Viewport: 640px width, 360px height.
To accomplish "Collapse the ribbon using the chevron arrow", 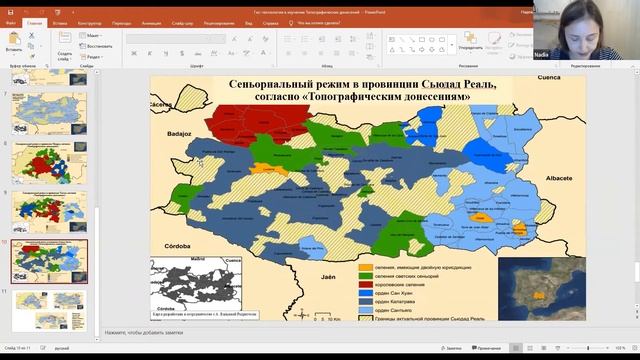I will point(633,66).
